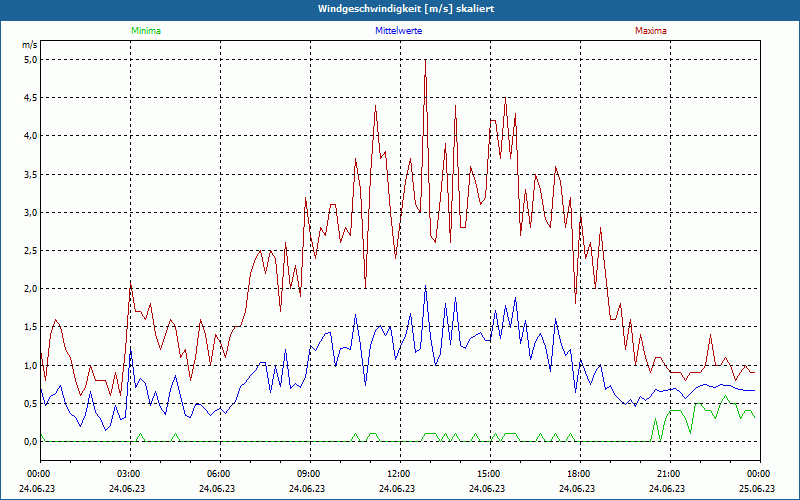Click the '1,0' y-axis value

pos(31,365)
